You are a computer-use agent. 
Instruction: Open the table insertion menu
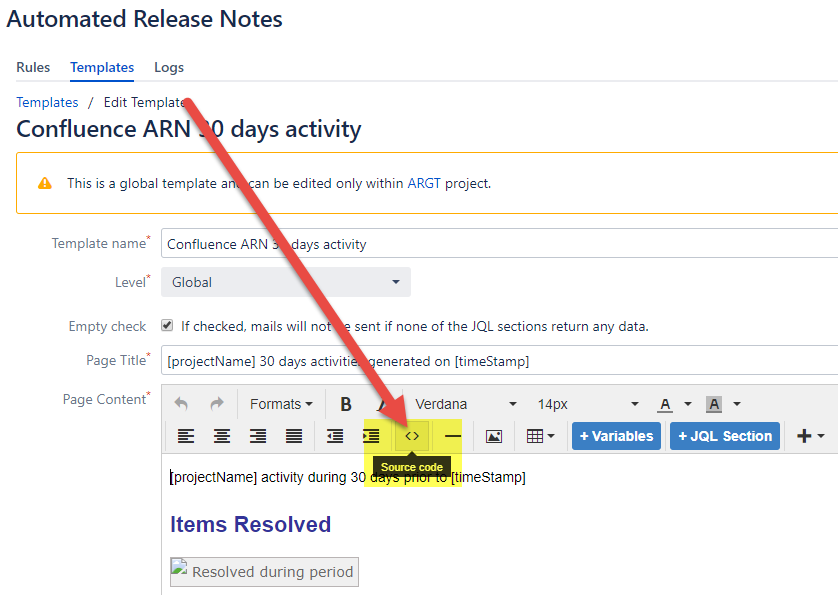(x=540, y=436)
